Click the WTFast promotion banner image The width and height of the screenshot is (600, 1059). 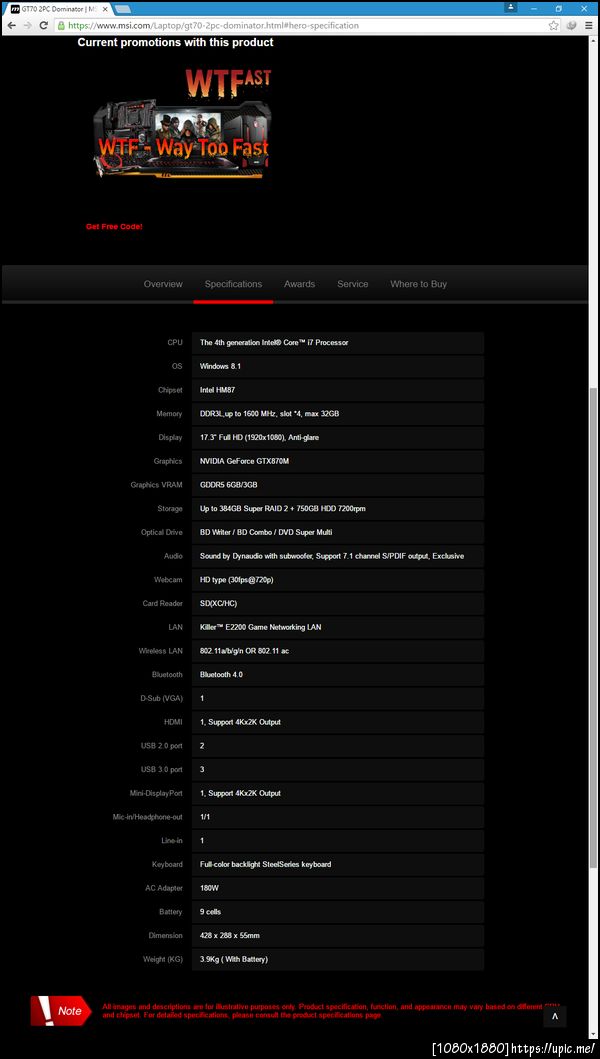(x=181, y=124)
